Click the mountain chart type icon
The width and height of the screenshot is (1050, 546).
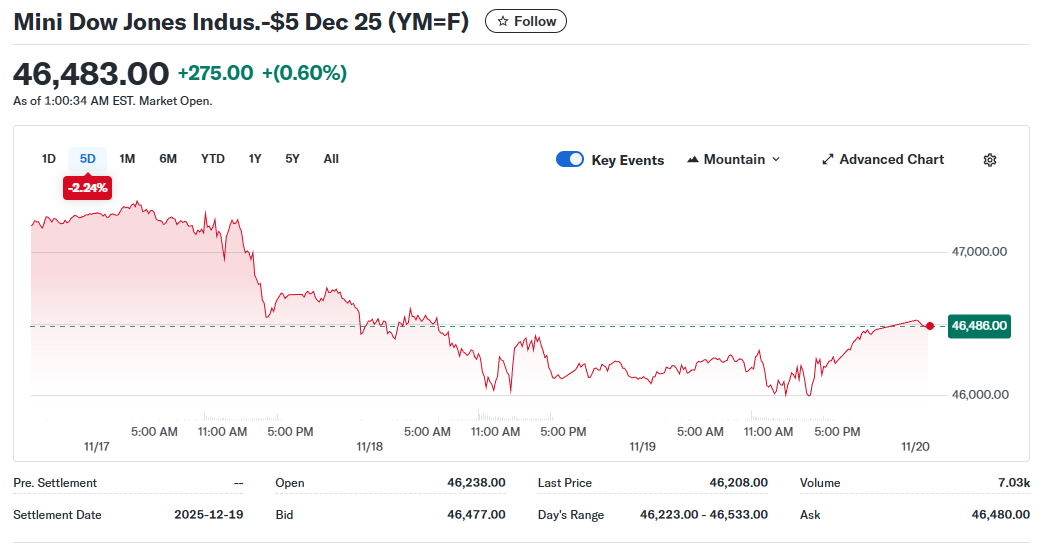(x=693, y=160)
